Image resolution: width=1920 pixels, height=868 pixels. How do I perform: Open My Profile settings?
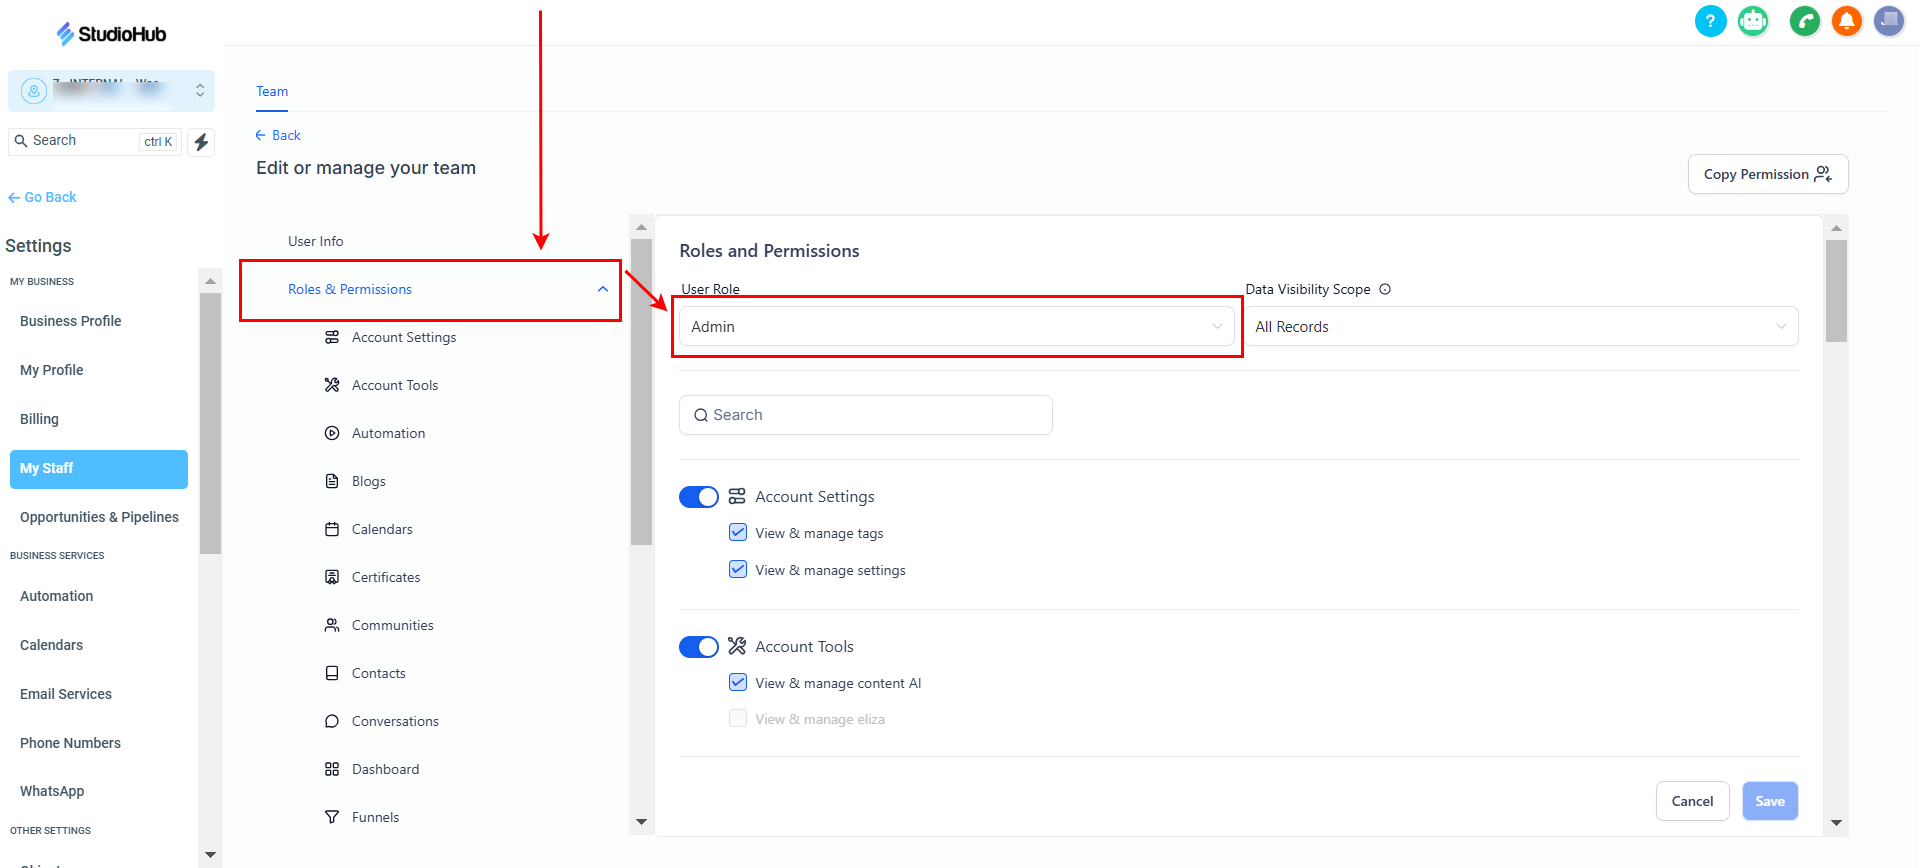click(x=52, y=370)
